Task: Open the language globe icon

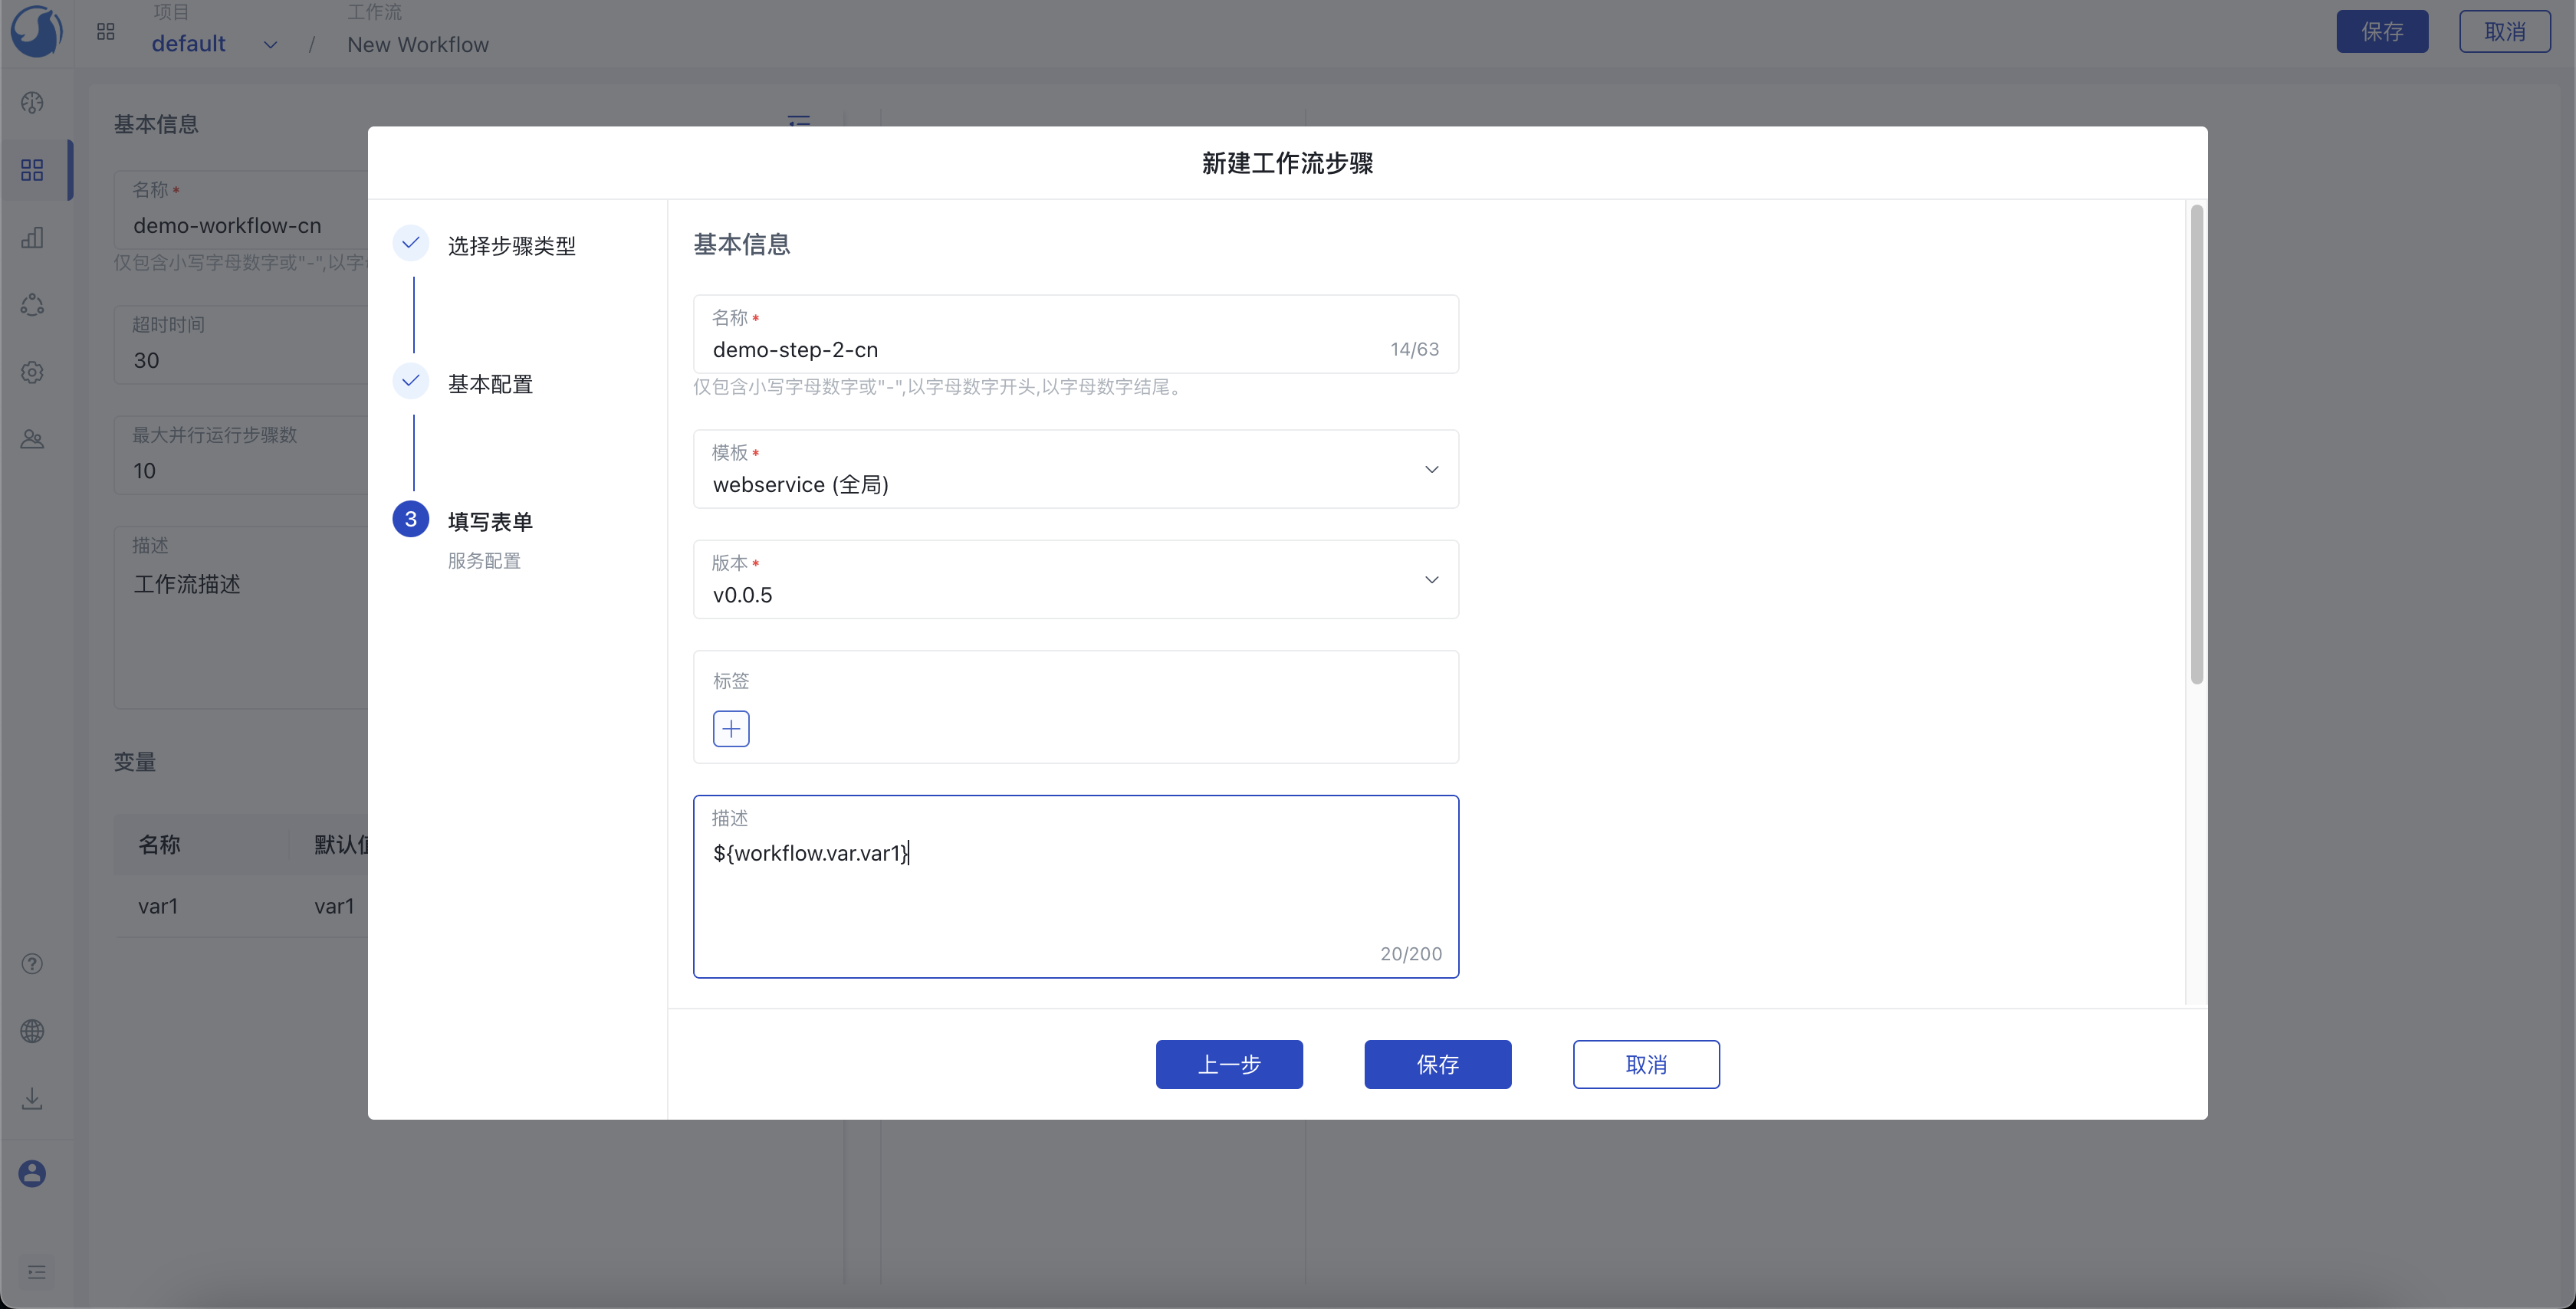Action: point(32,1031)
